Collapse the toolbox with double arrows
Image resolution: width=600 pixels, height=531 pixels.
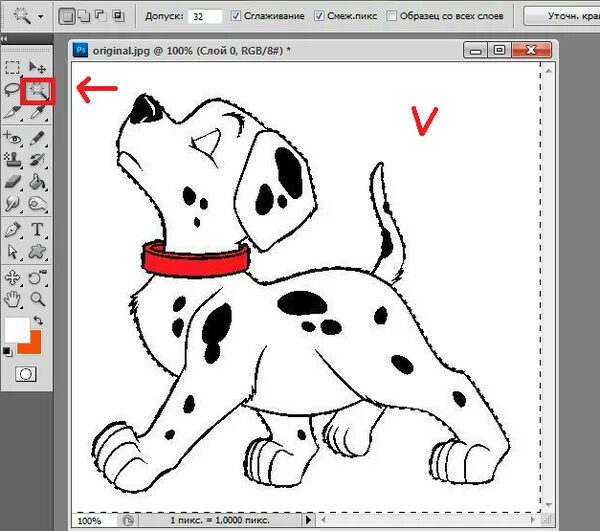click(4, 38)
